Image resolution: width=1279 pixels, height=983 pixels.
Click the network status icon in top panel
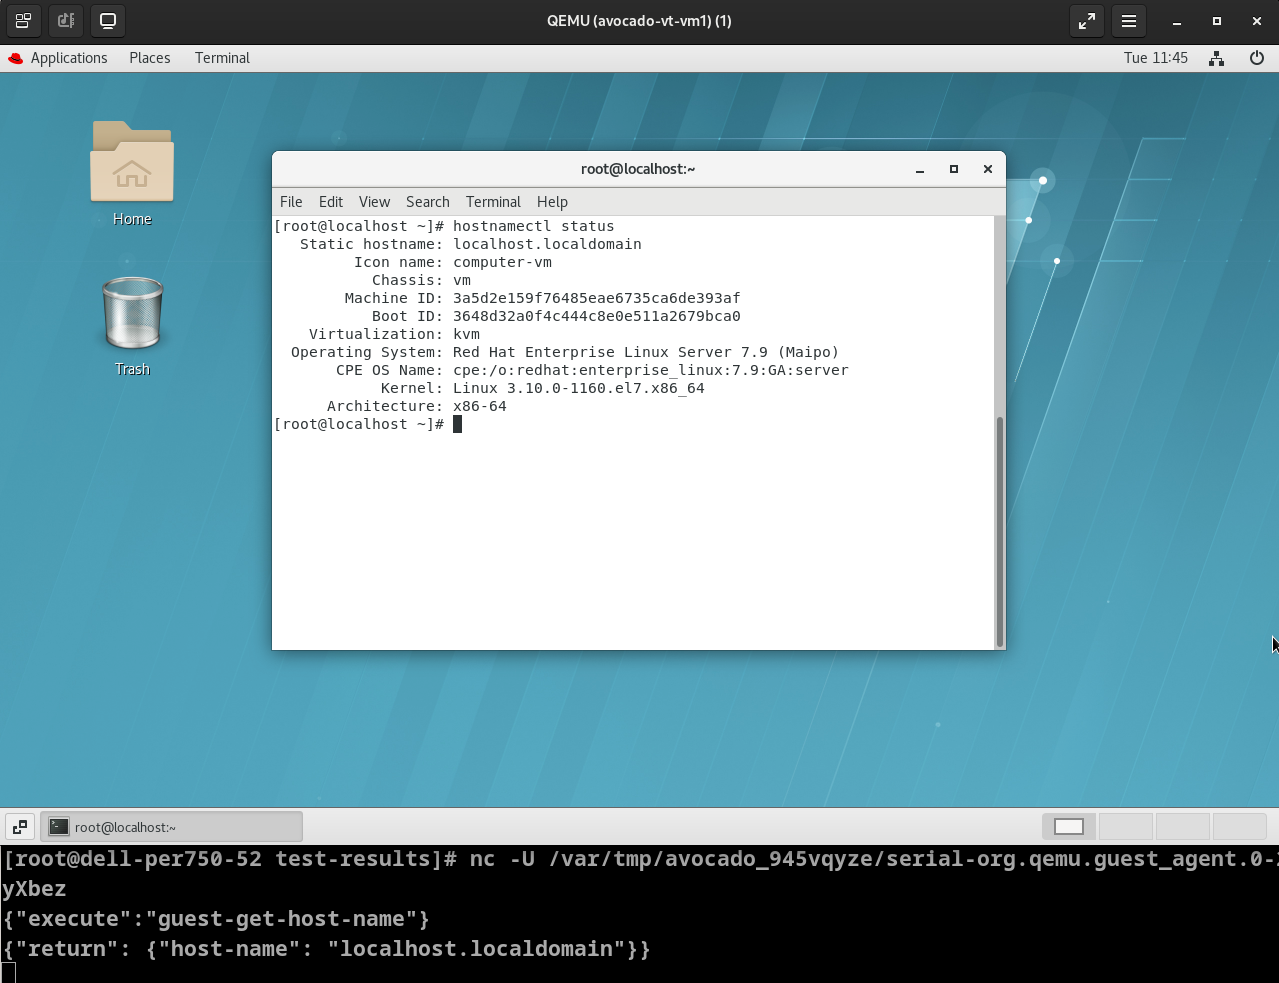[x=1216, y=58]
